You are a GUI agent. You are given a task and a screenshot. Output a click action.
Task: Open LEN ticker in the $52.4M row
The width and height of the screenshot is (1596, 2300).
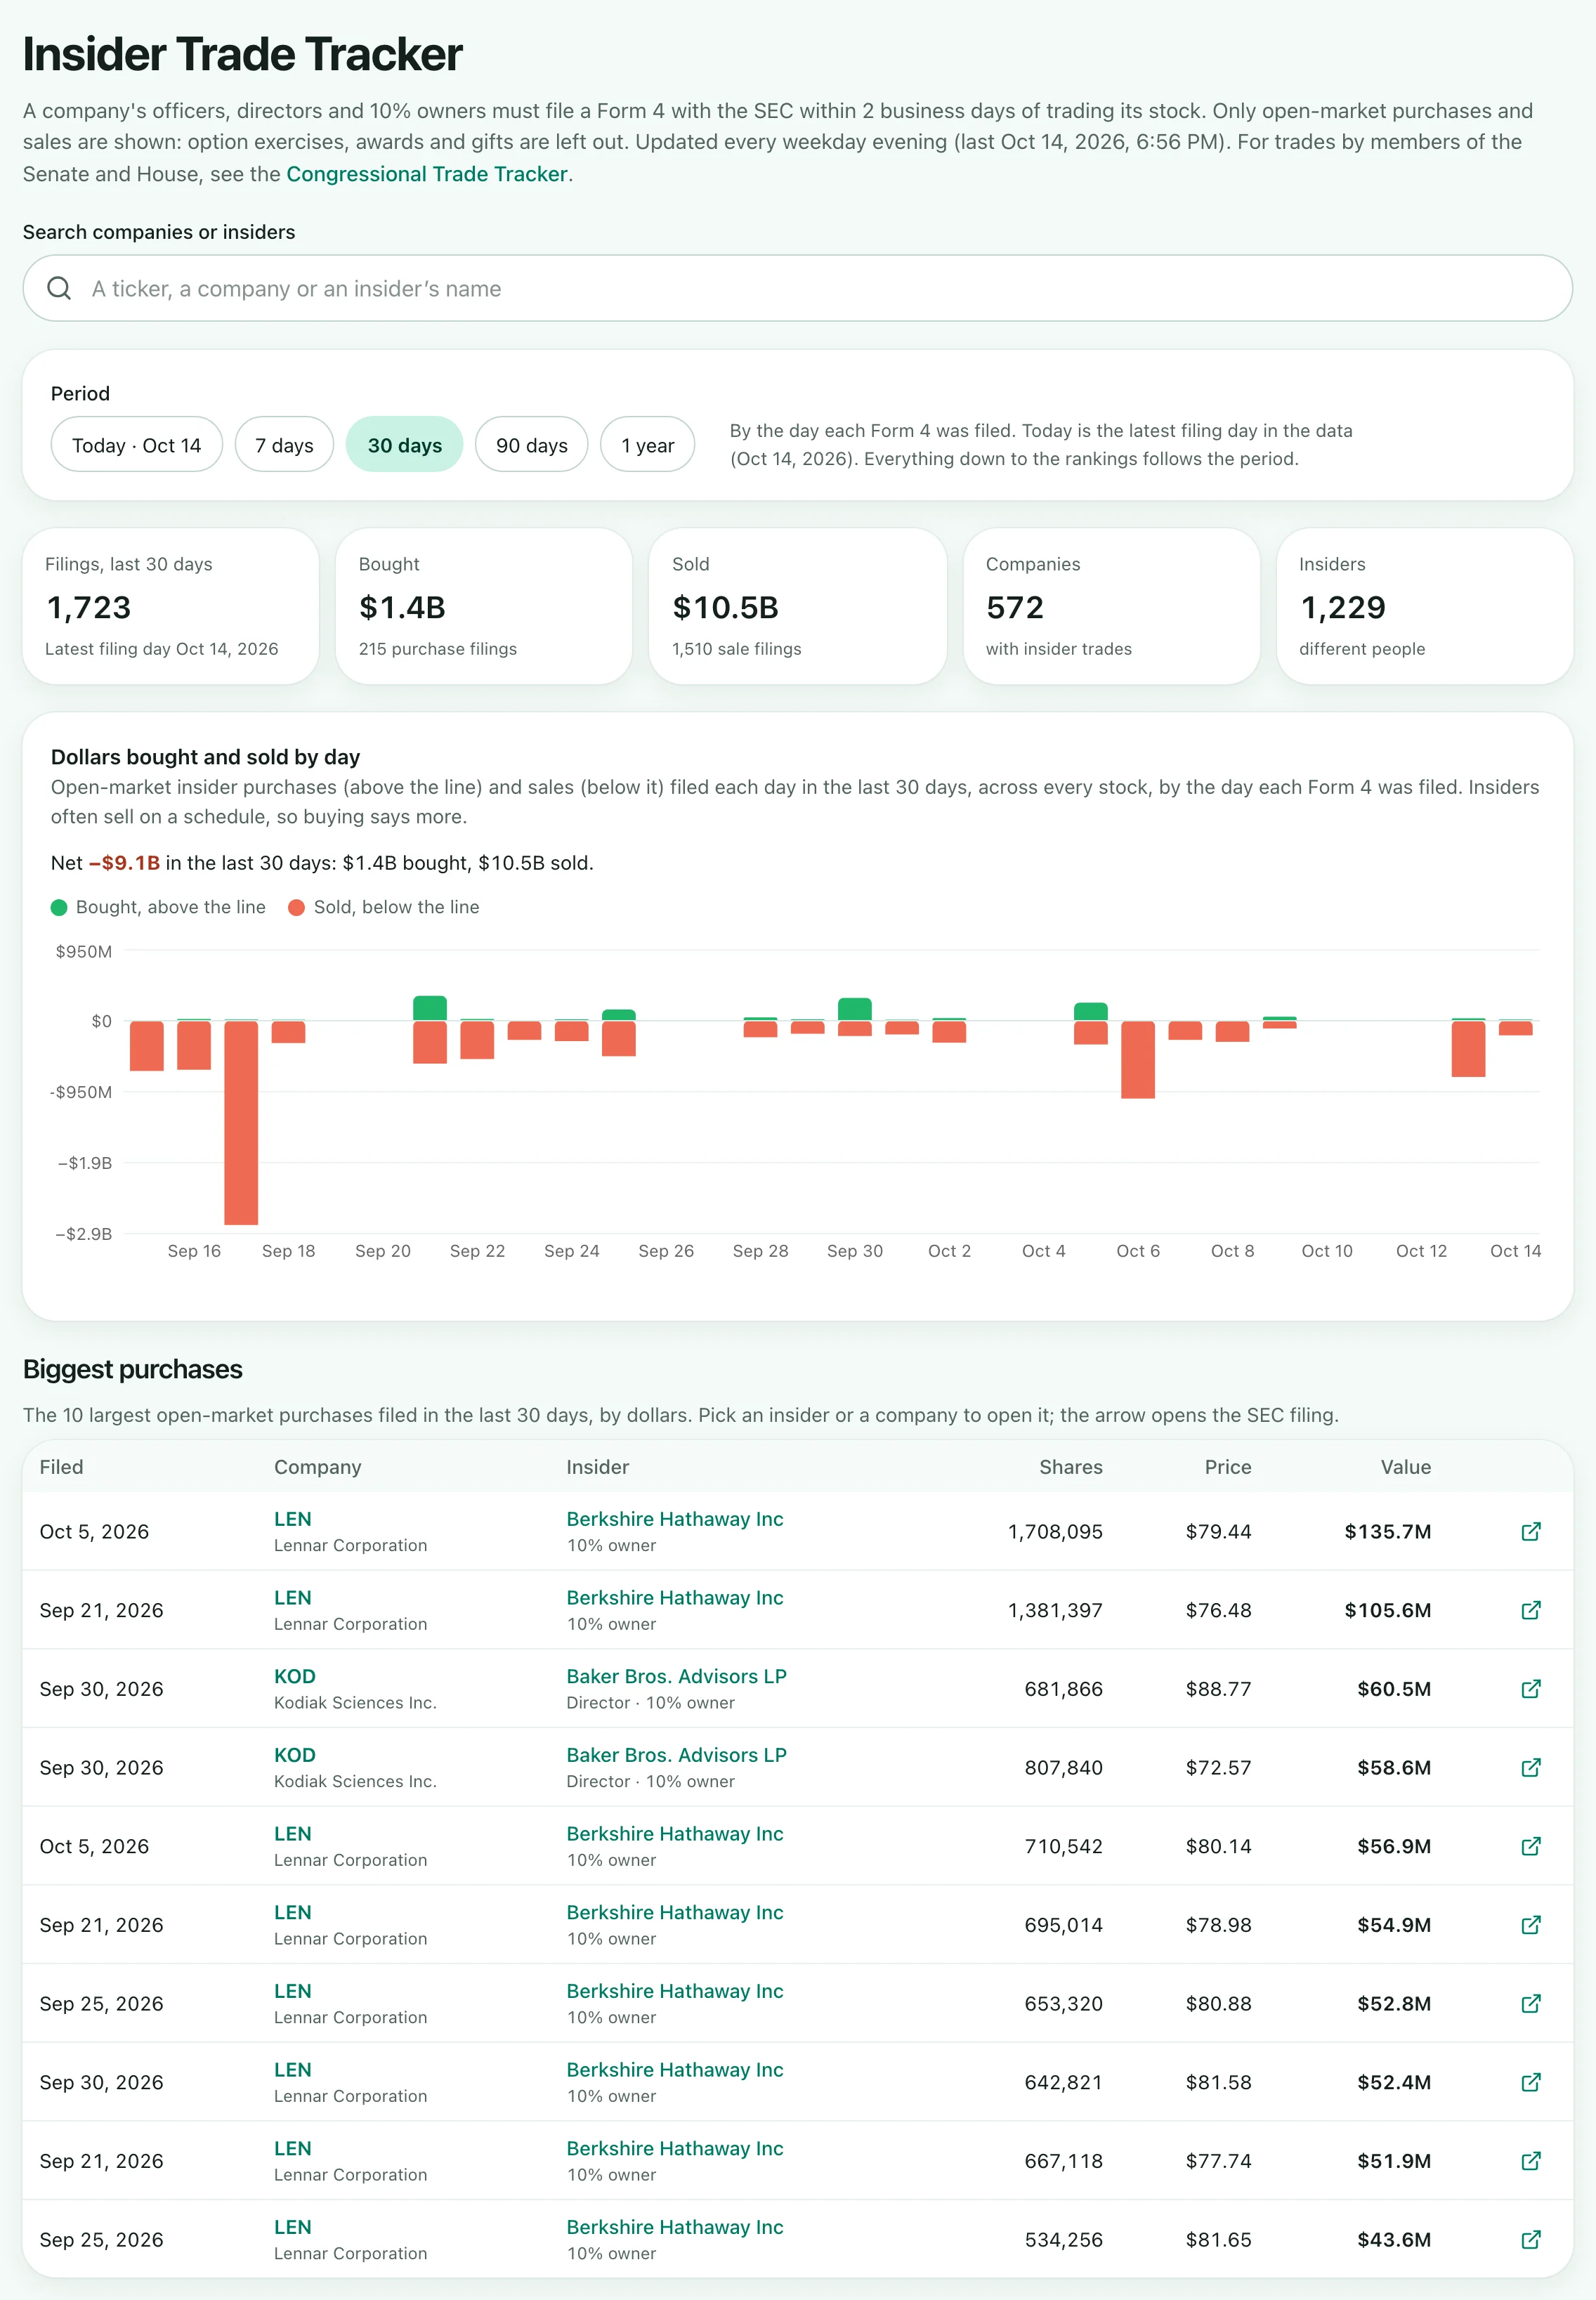(x=292, y=2069)
